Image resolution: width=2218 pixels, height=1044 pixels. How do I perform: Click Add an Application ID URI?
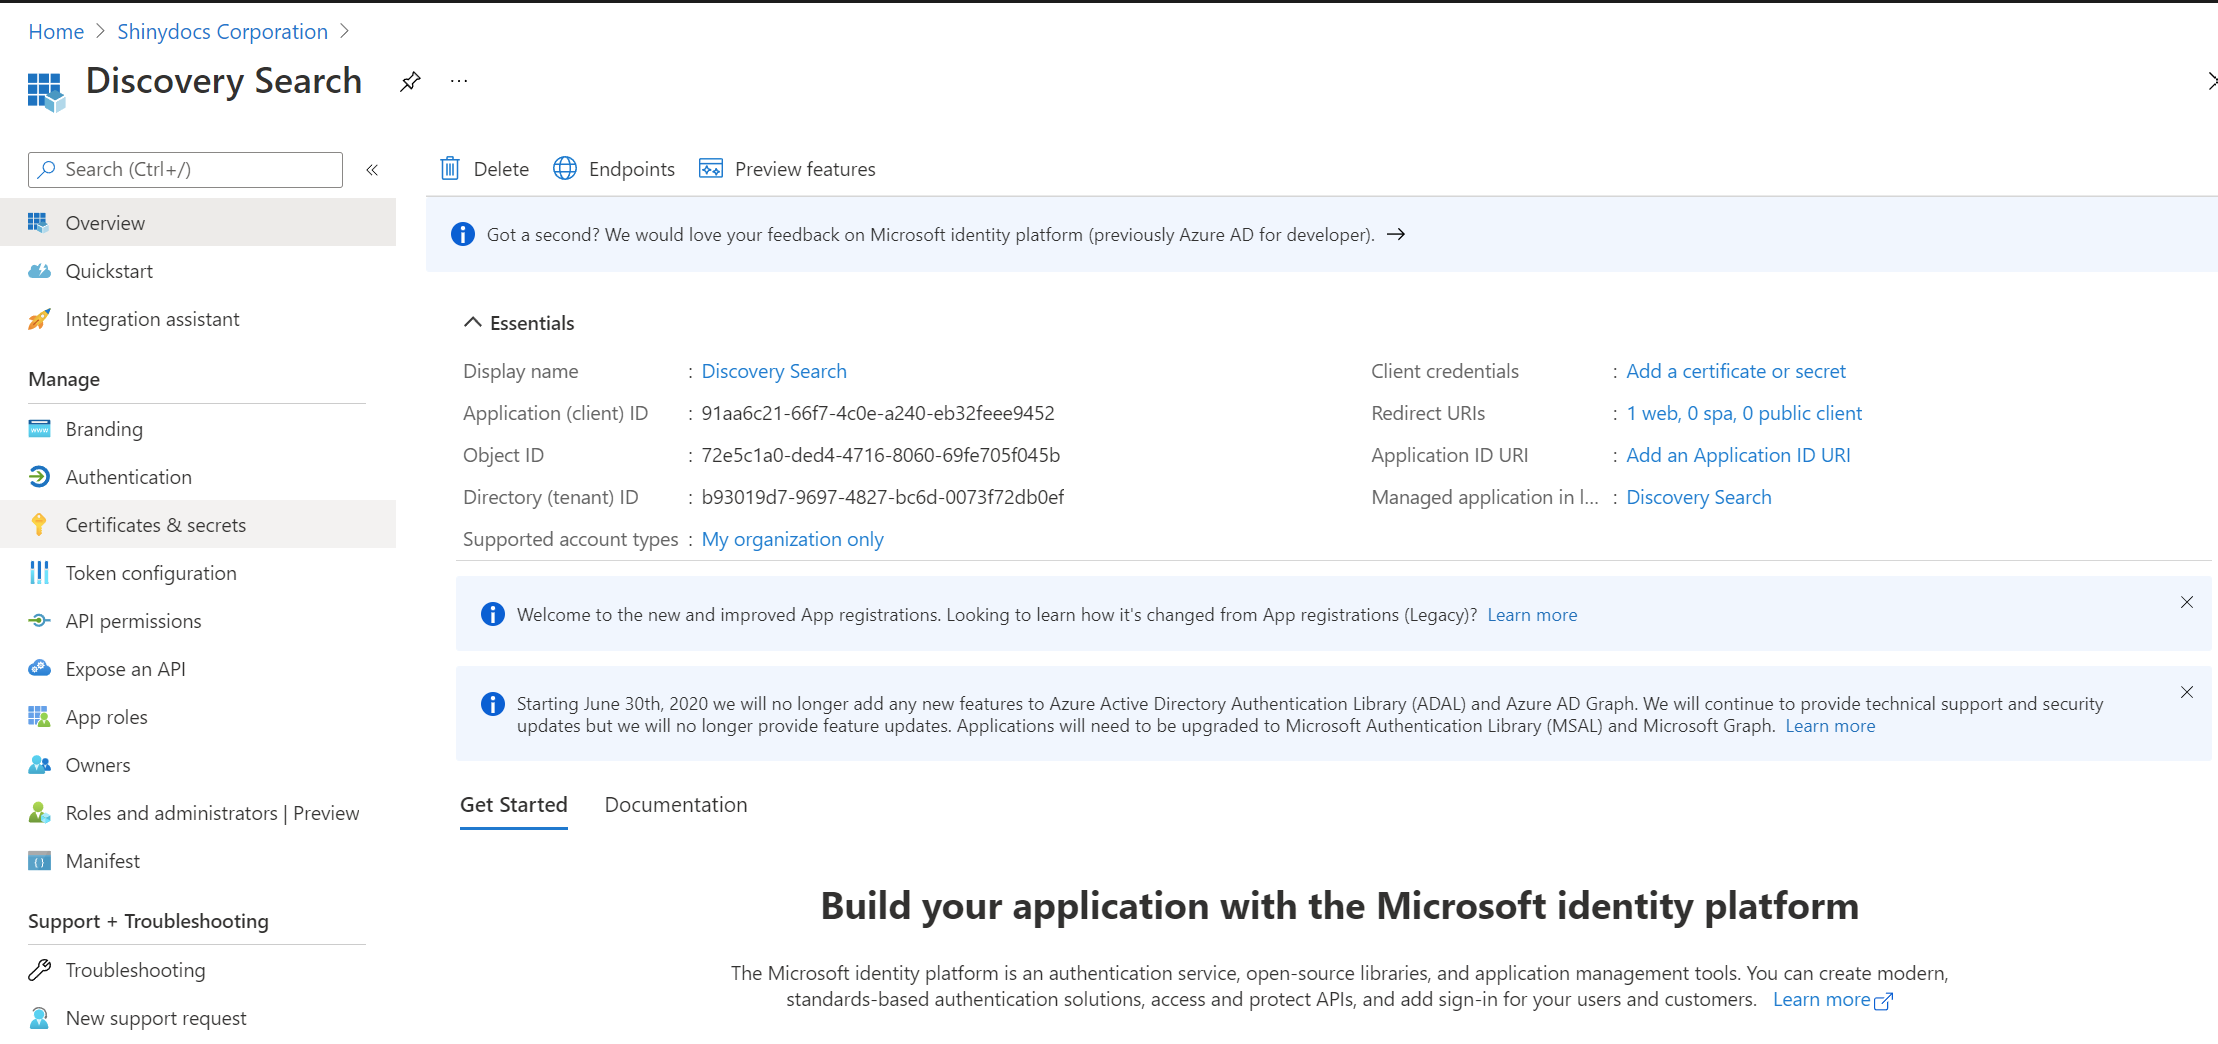pyautogui.click(x=1738, y=455)
